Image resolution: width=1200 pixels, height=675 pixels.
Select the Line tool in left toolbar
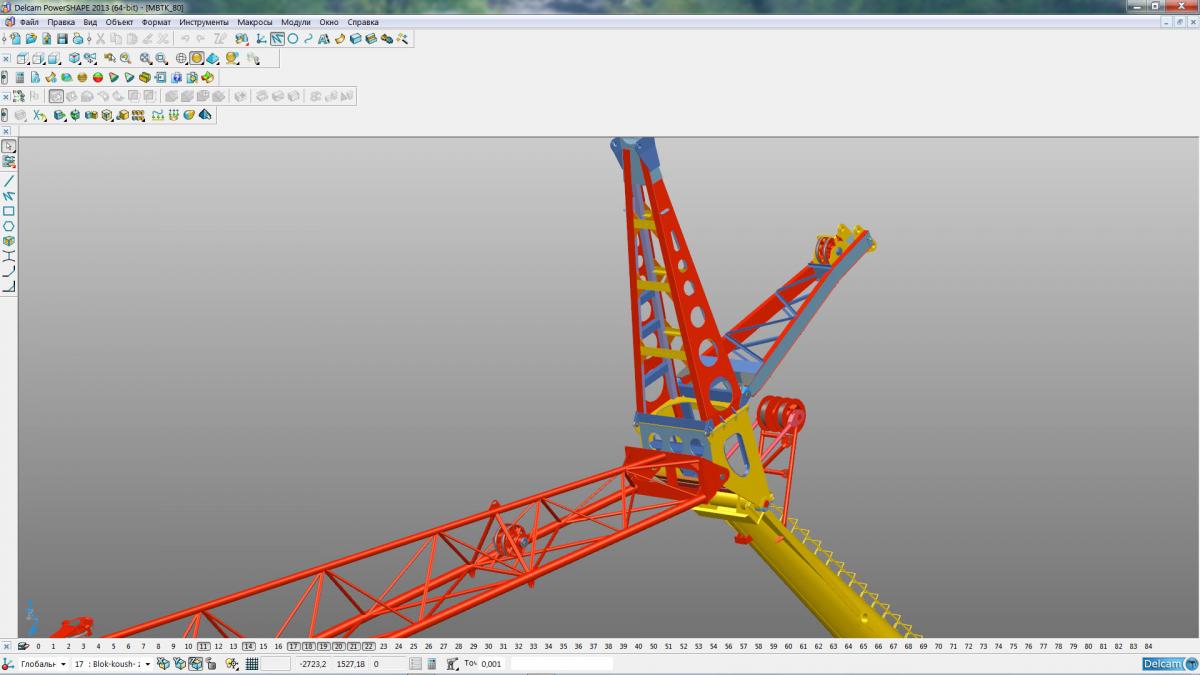pyautogui.click(x=9, y=181)
